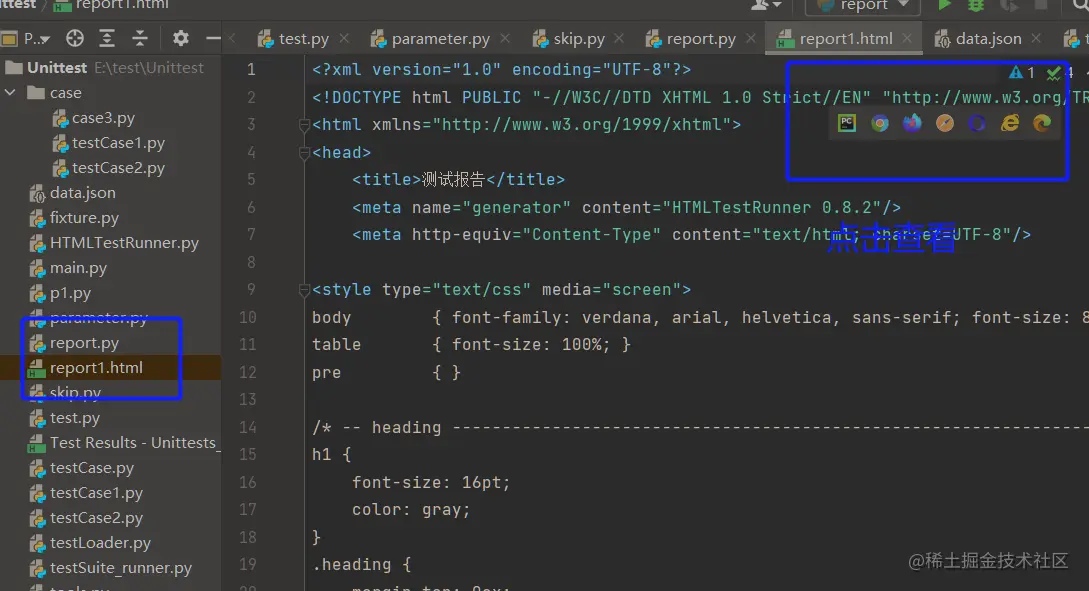Open report1.html in Internet Explorer
This screenshot has height=591, width=1089.
coord(1010,124)
